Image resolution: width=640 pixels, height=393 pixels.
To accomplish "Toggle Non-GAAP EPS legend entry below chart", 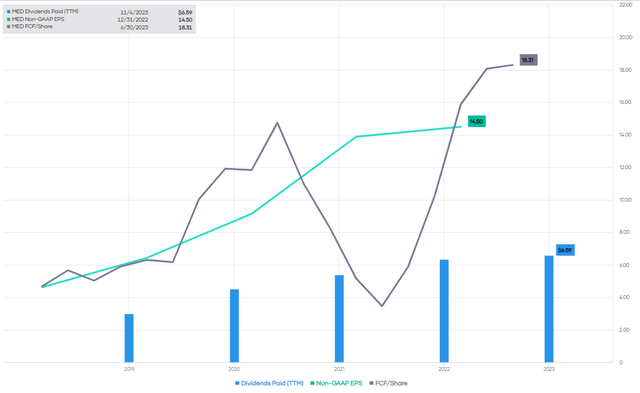I will (x=336, y=383).
